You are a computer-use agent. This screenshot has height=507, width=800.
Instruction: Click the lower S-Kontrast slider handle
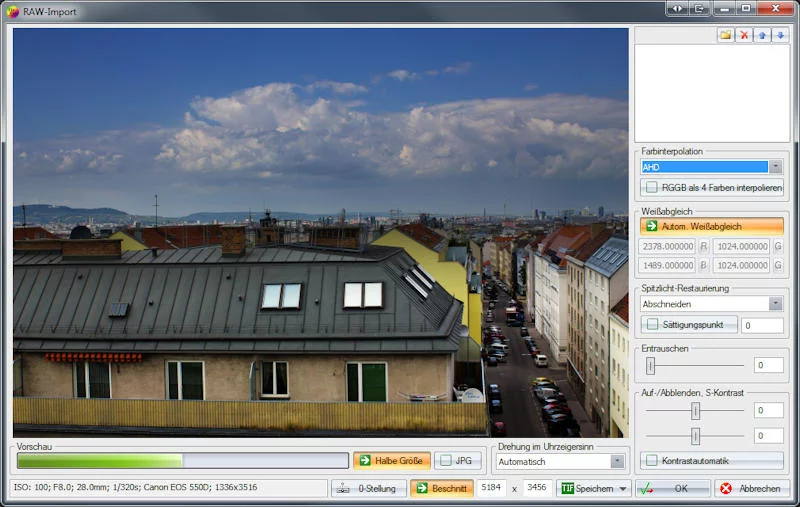[695, 436]
